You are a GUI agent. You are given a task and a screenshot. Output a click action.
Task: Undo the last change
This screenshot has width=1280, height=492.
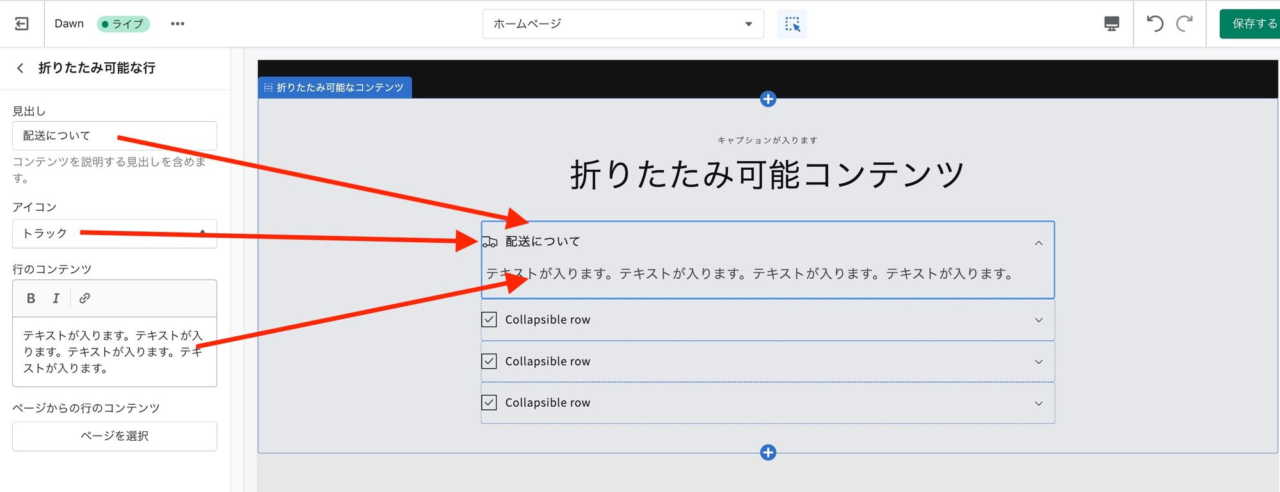click(x=1155, y=24)
